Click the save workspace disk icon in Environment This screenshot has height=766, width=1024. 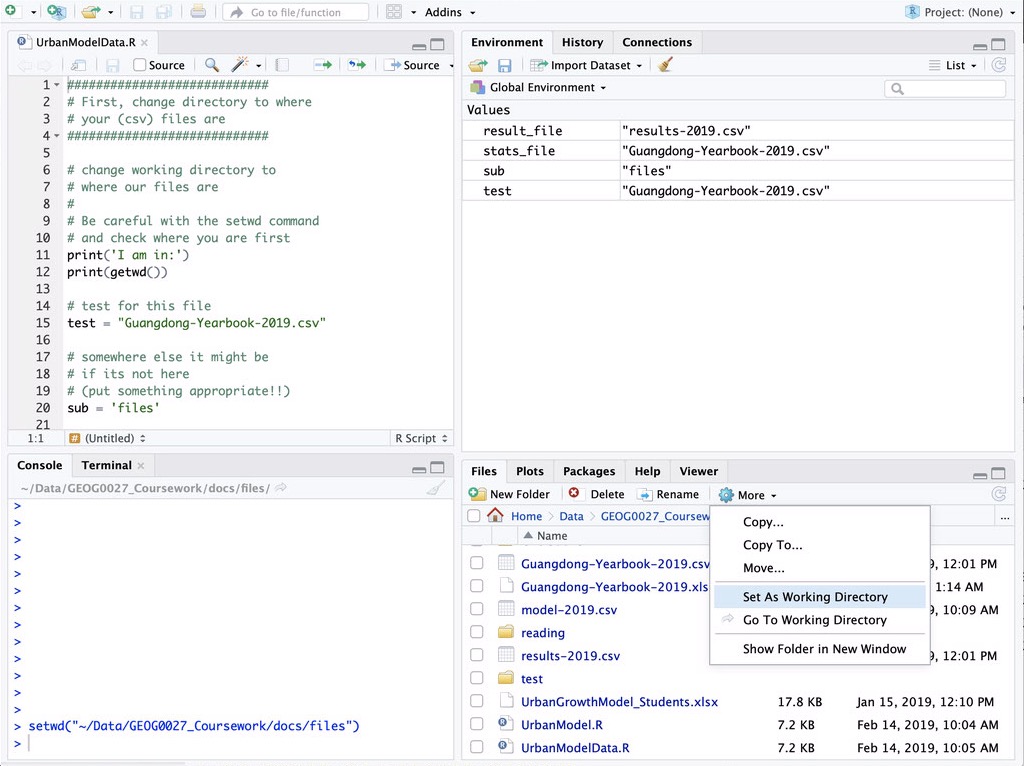click(504, 65)
